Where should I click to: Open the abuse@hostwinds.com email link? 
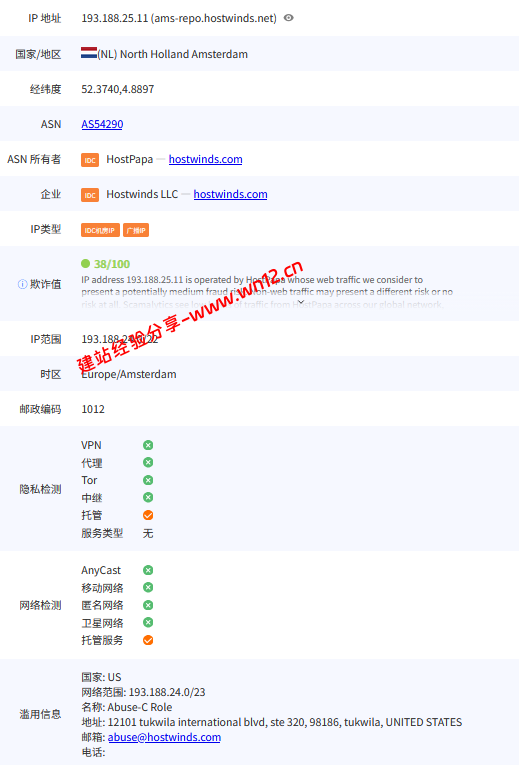pos(164,737)
